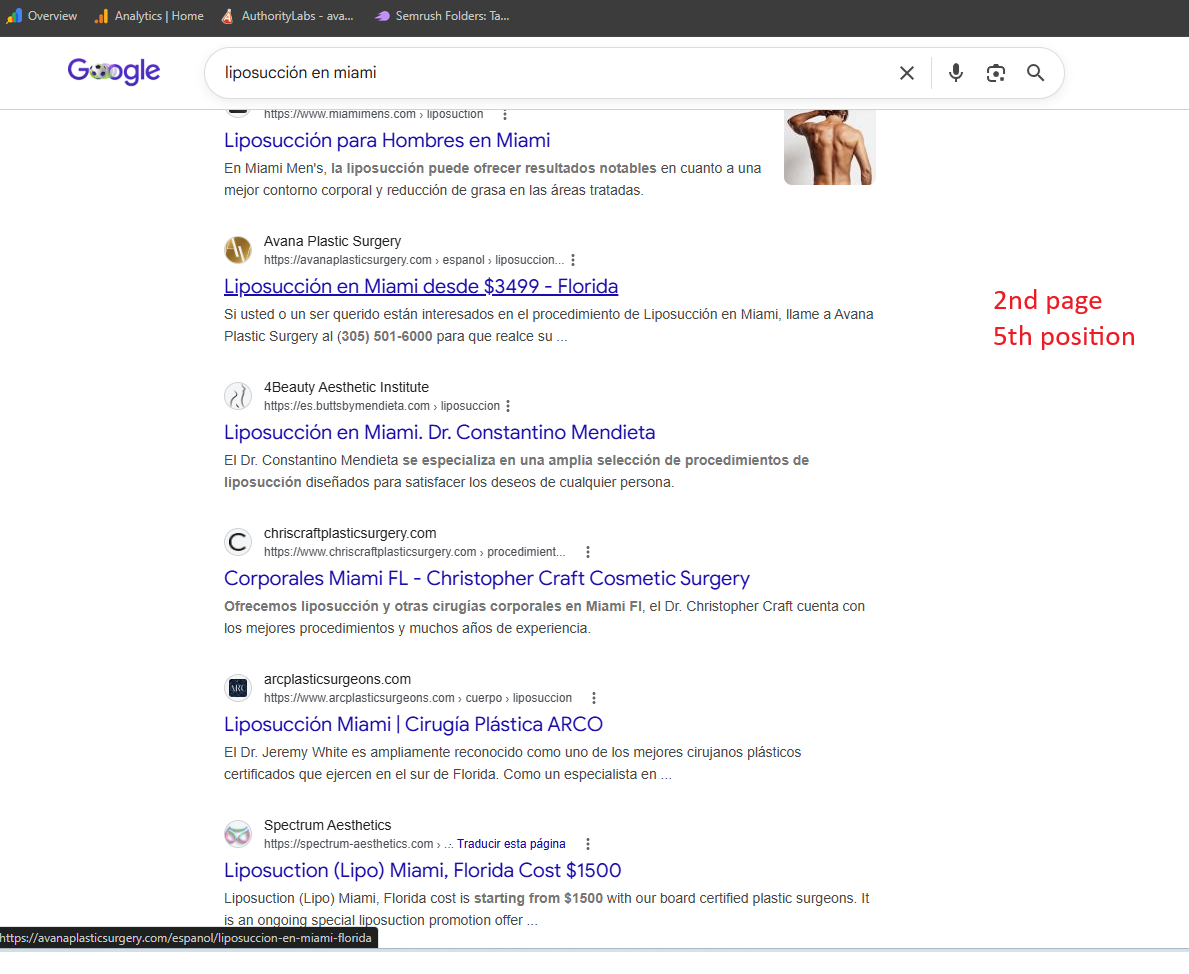The image size is (1189, 974).
Task: Submit search with the magnifying glass icon
Action: pos(1035,73)
